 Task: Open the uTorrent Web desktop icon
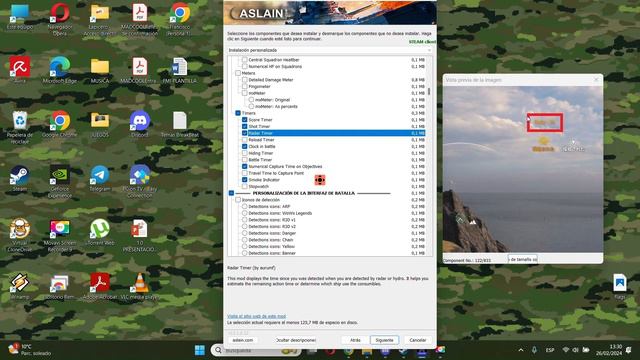(x=100, y=233)
